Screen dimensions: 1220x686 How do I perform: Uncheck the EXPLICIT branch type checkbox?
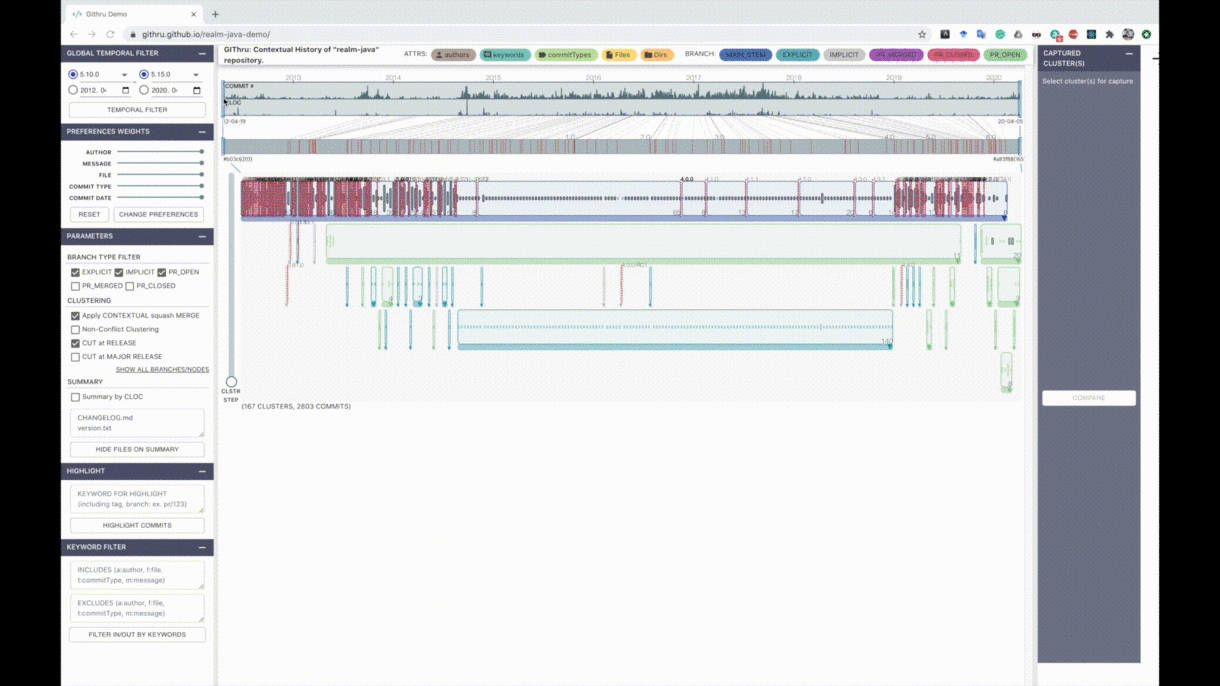pyautogui.click(x=75, y=272)
